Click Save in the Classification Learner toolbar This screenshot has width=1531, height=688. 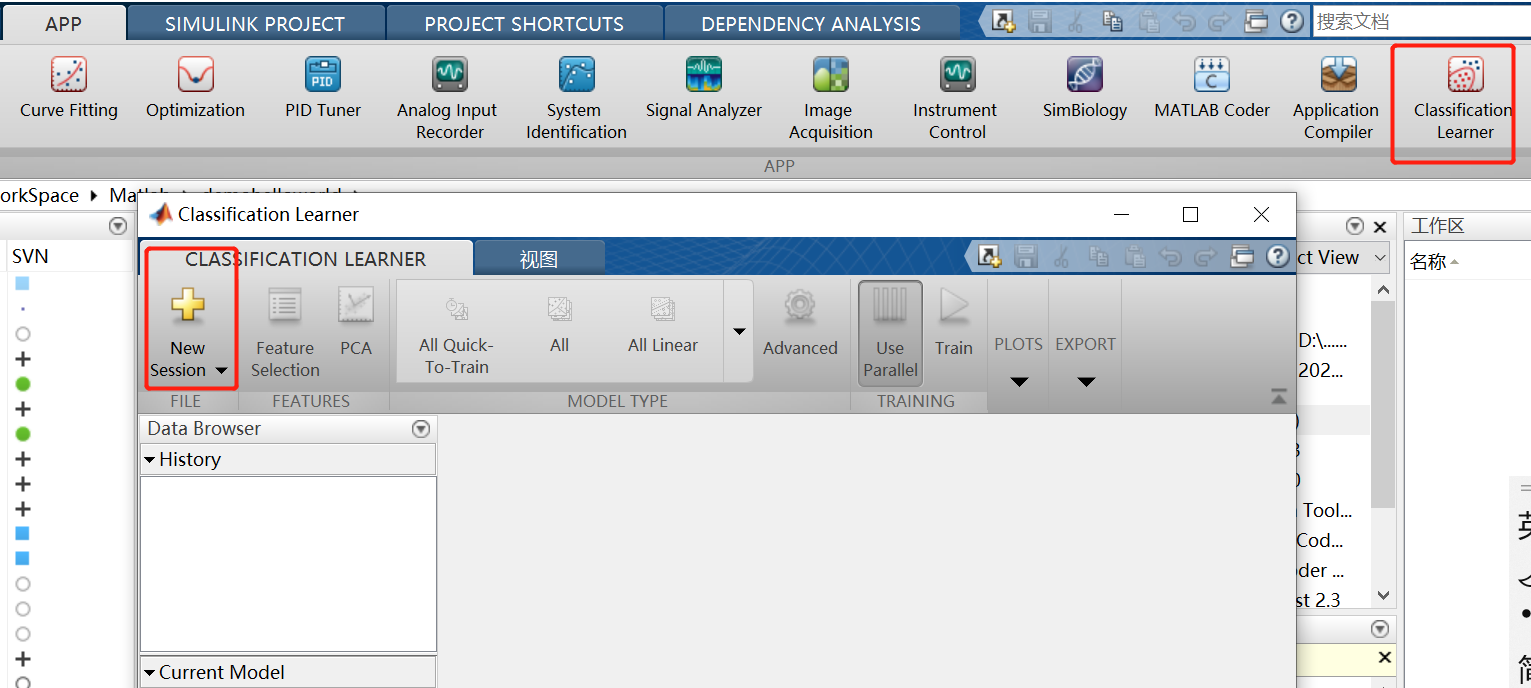coord(1025,257)
